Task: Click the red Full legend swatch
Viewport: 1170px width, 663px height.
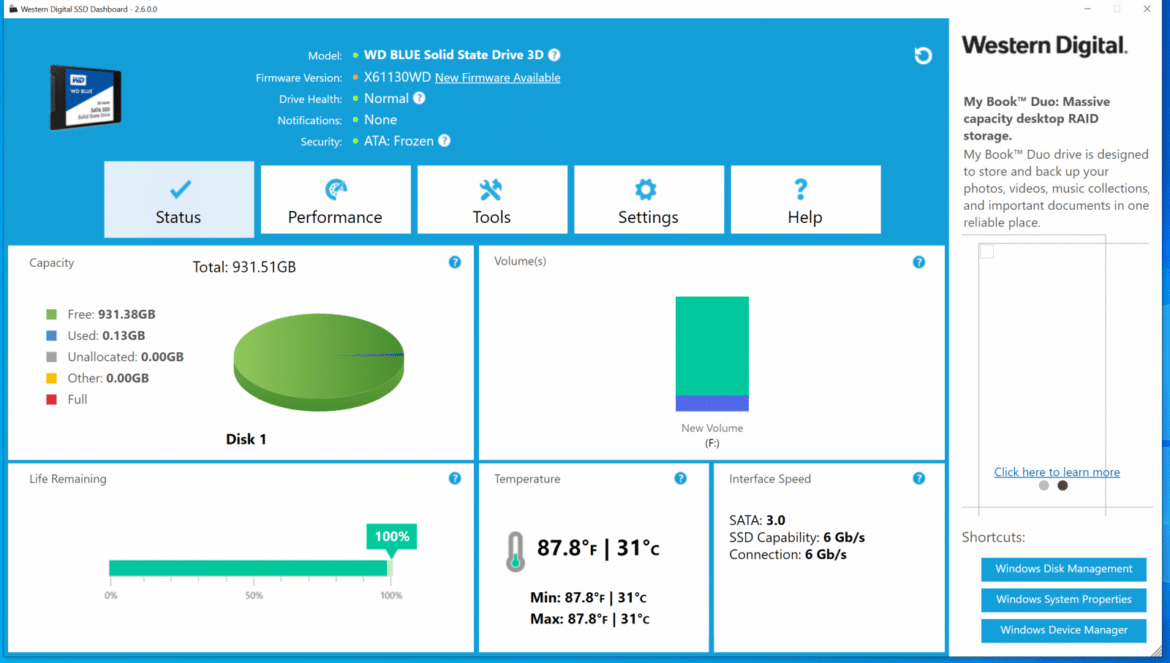Action: [x=51, y=400]
